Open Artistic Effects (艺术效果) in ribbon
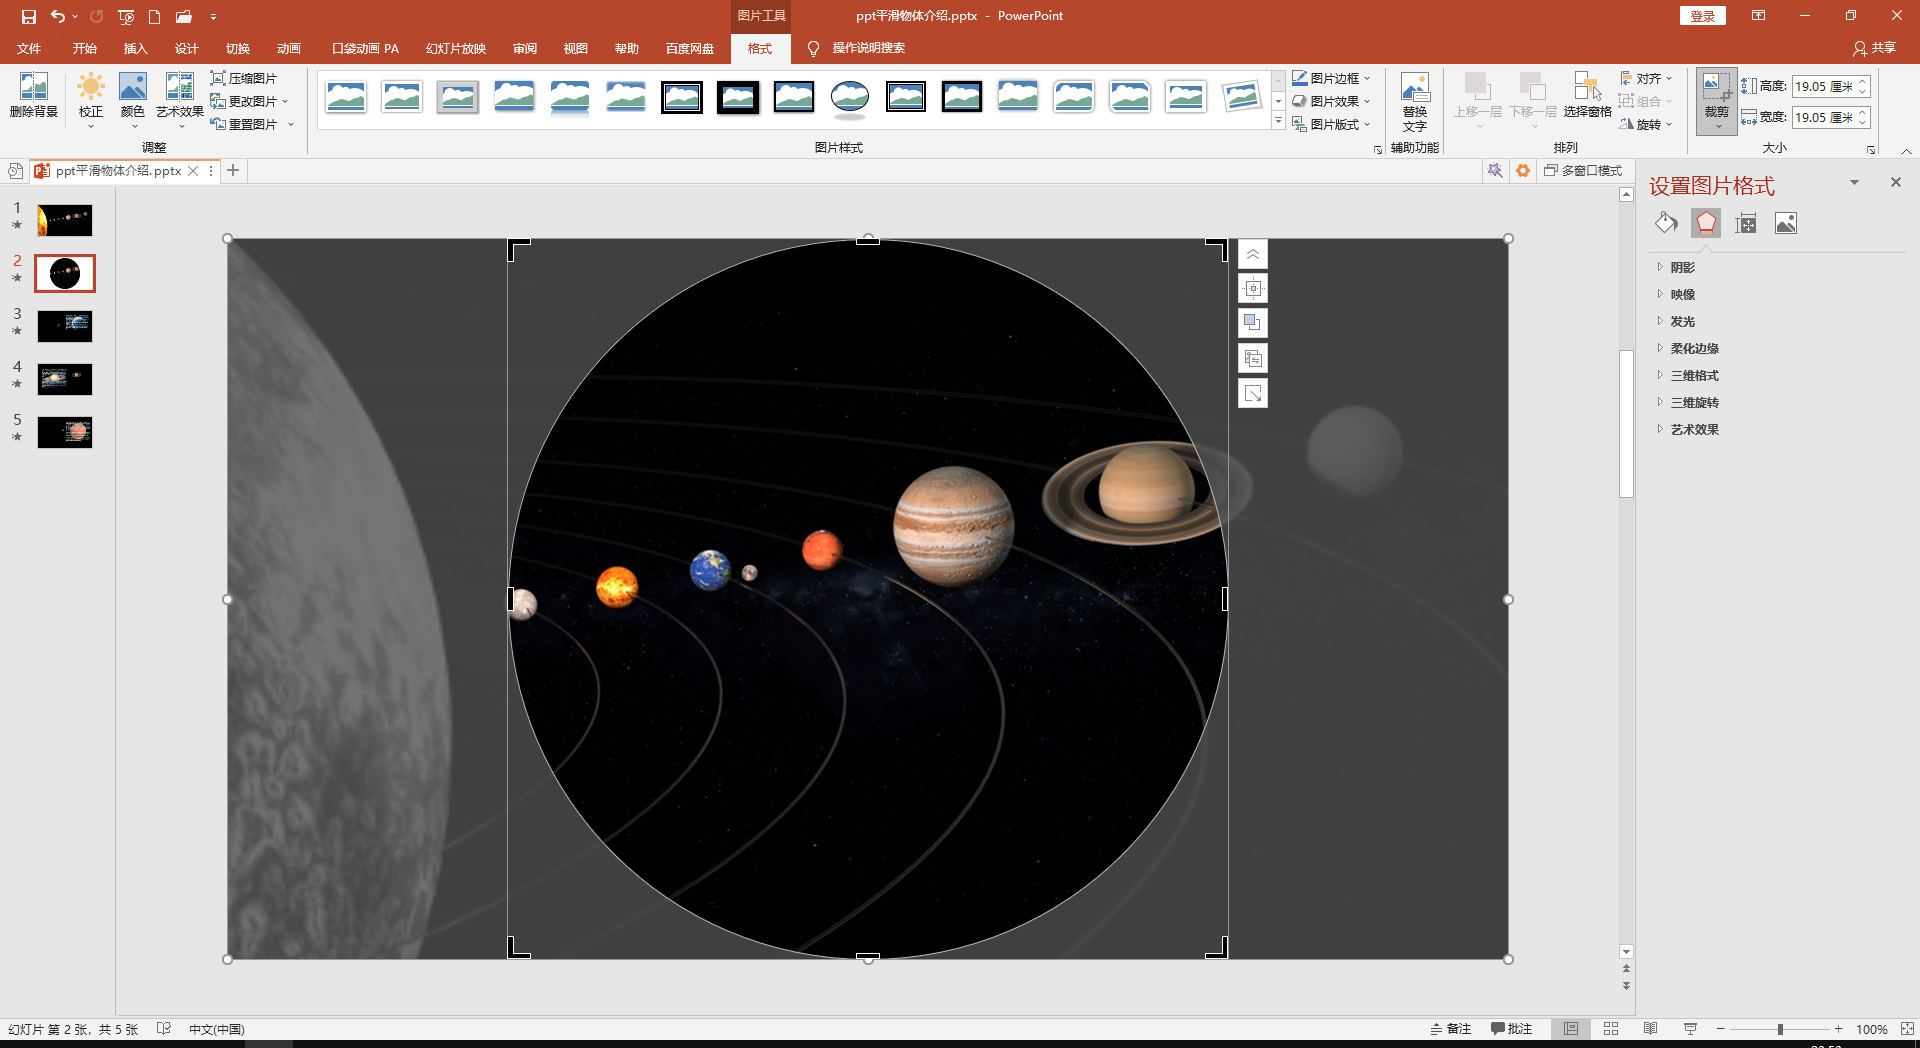The width and height of the screenshot is (1920, 1048). pos(180,100)
